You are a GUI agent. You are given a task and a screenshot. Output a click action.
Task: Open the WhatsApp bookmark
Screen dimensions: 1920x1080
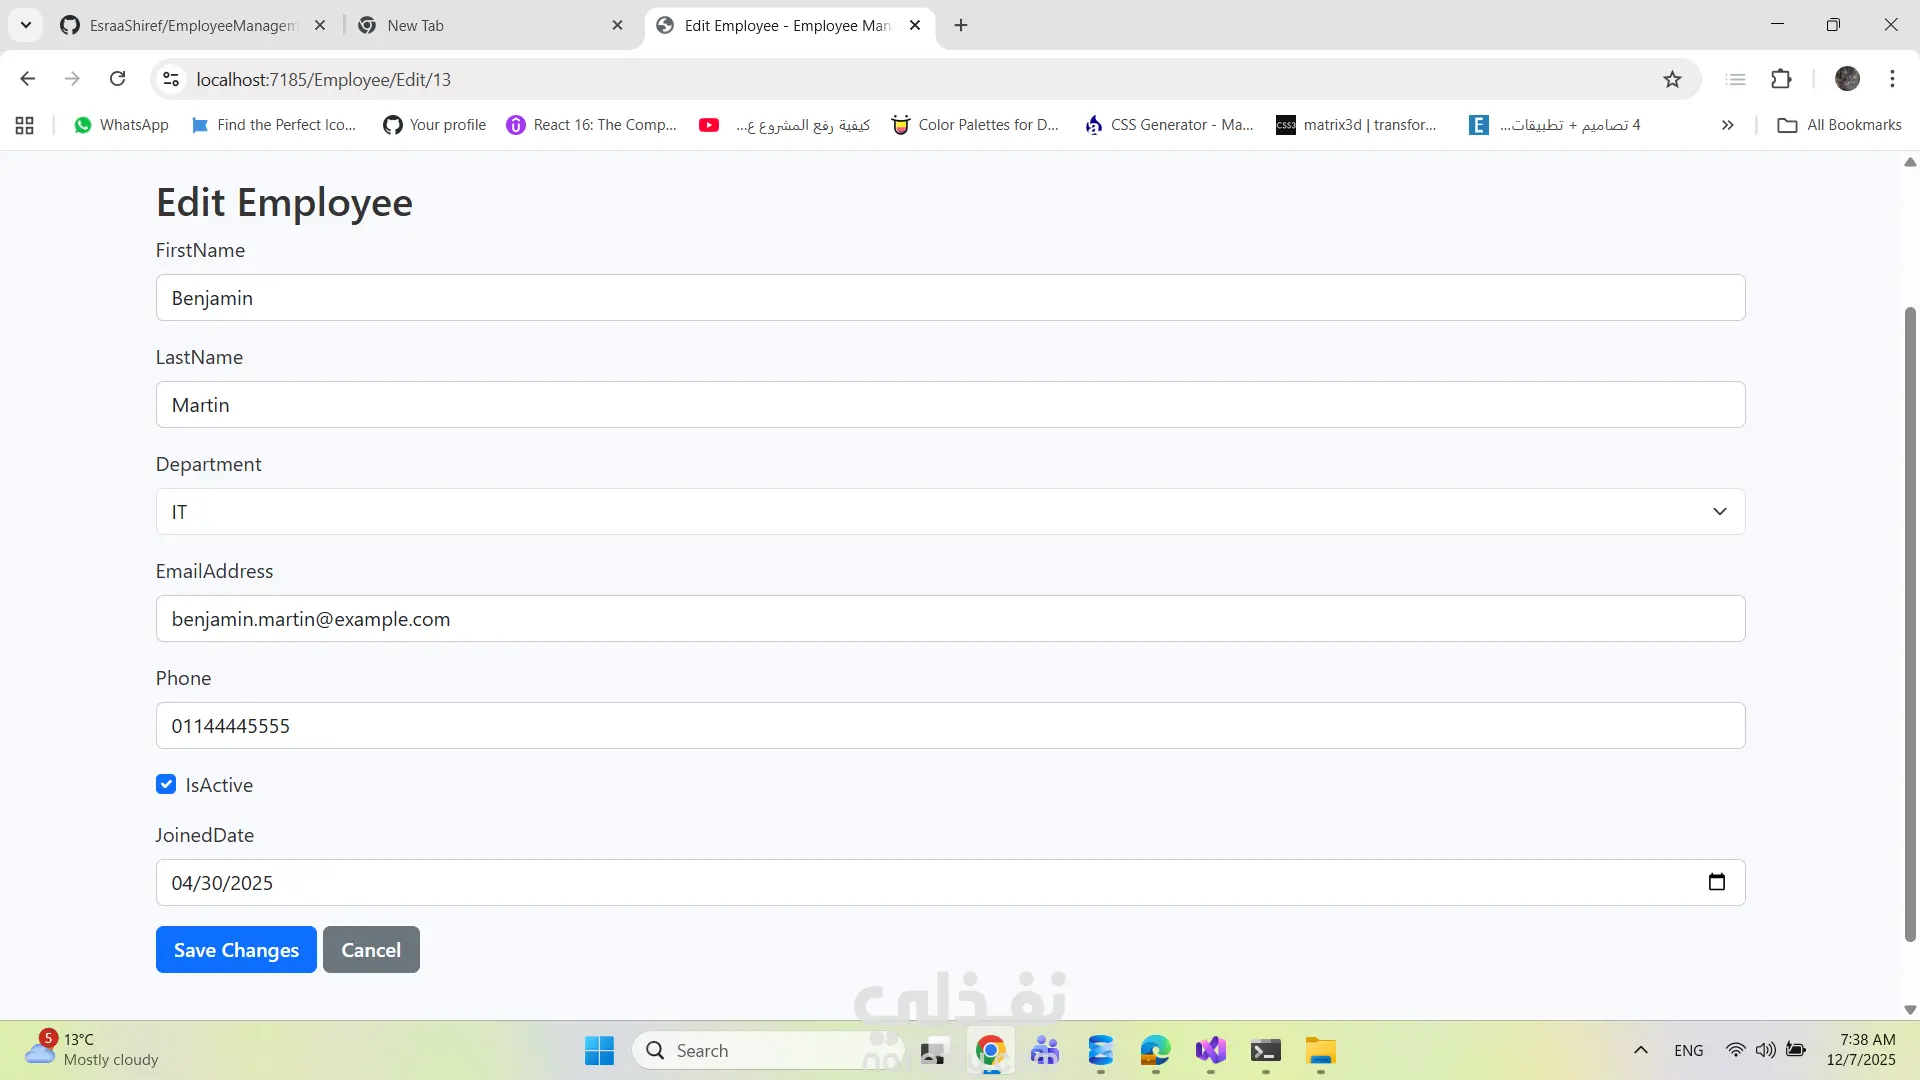tap(121, 125)
